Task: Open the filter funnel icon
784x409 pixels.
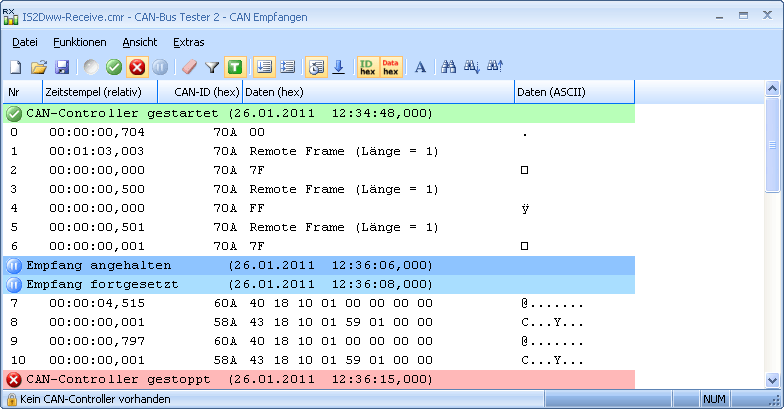Action: 212,67
